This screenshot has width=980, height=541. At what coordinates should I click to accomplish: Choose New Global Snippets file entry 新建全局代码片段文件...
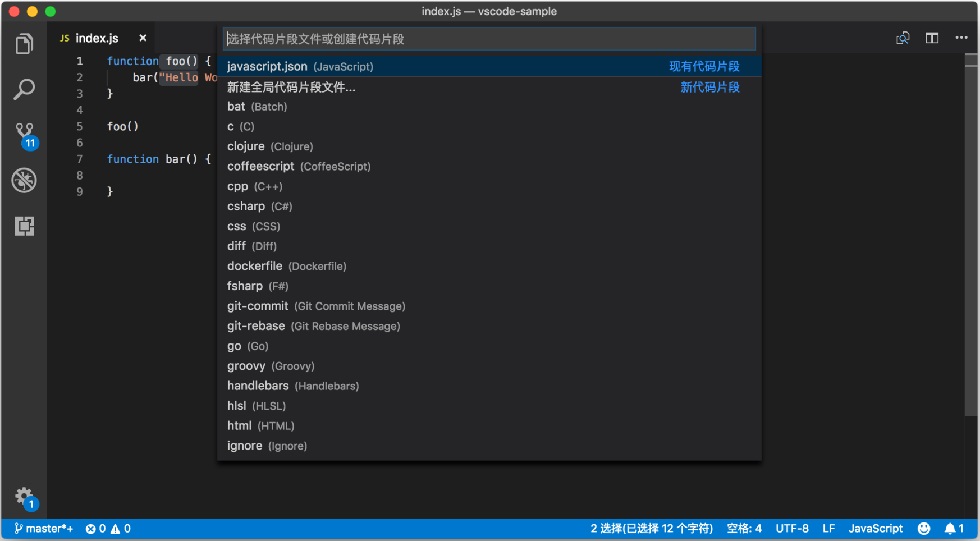click(489, 87)
